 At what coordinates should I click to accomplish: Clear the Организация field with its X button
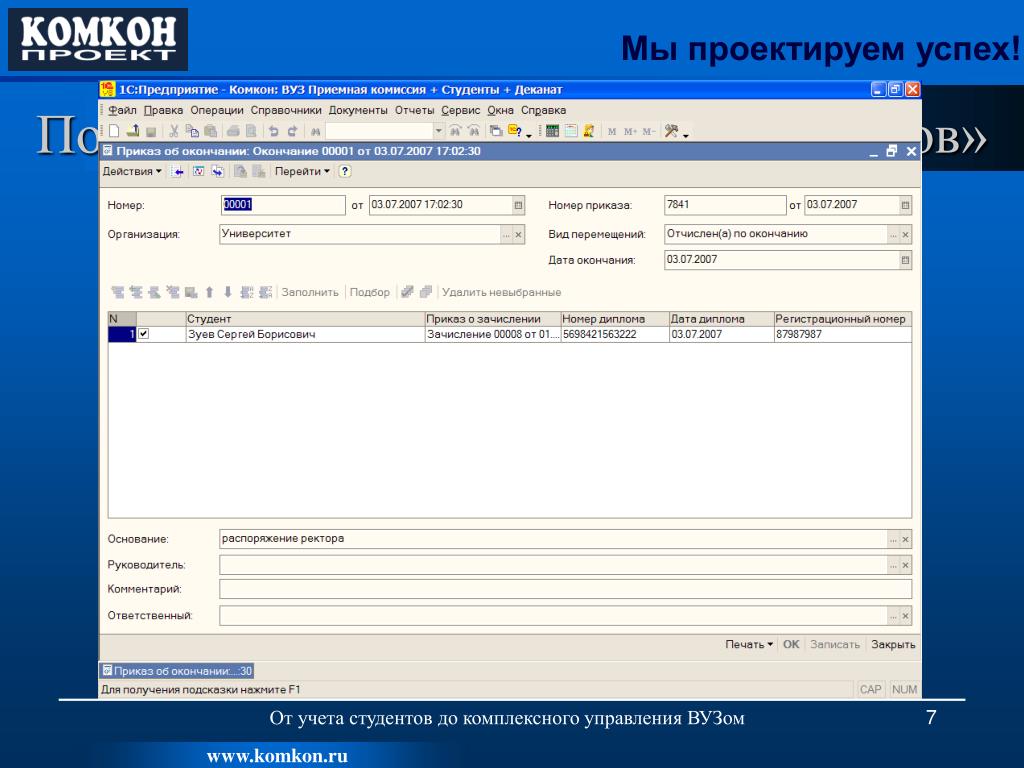(519, 234)
